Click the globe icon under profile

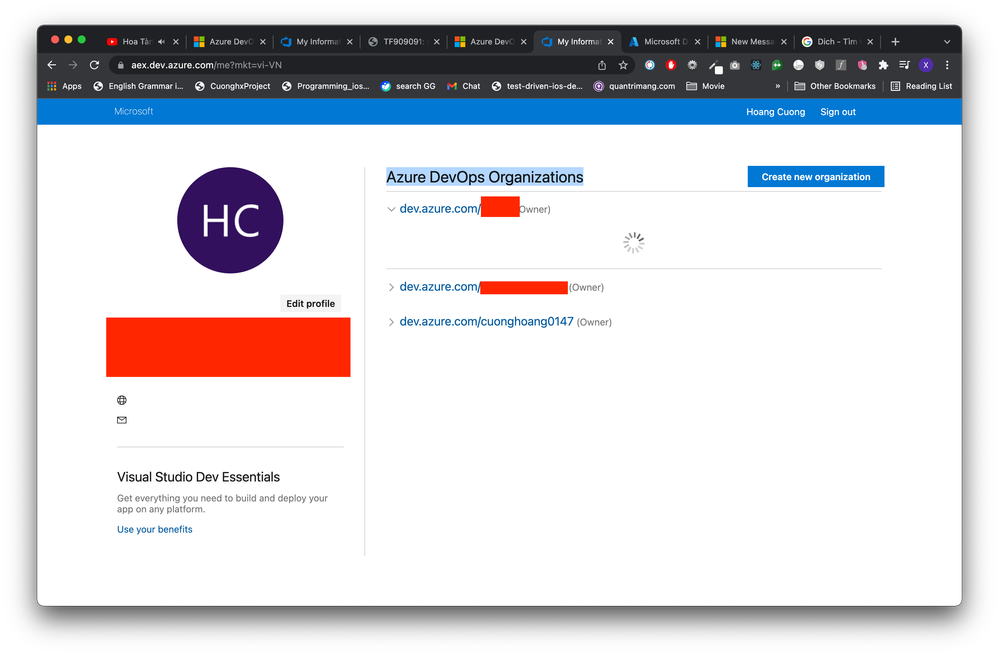pyautogui.click(x=122, y=400)
